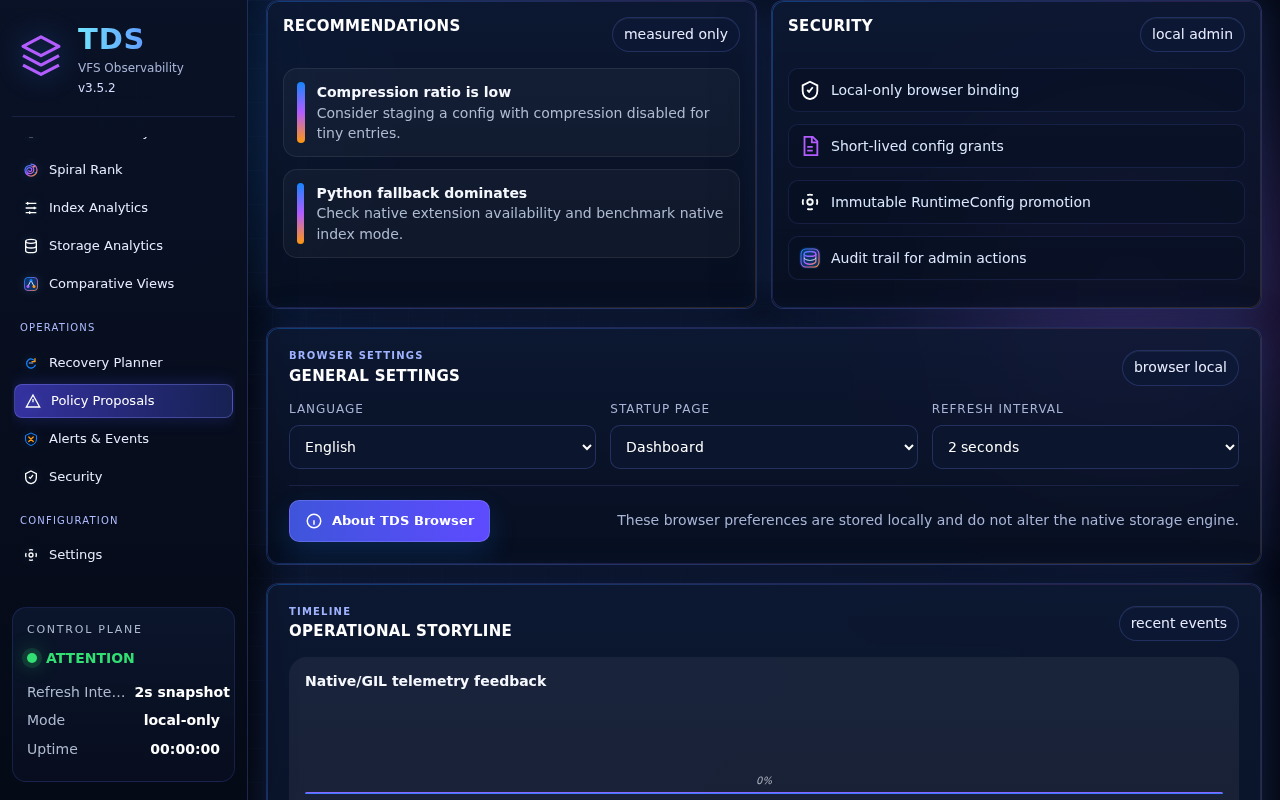Click Immutable RuntimeConfig promotion row

click(1016, 202)
